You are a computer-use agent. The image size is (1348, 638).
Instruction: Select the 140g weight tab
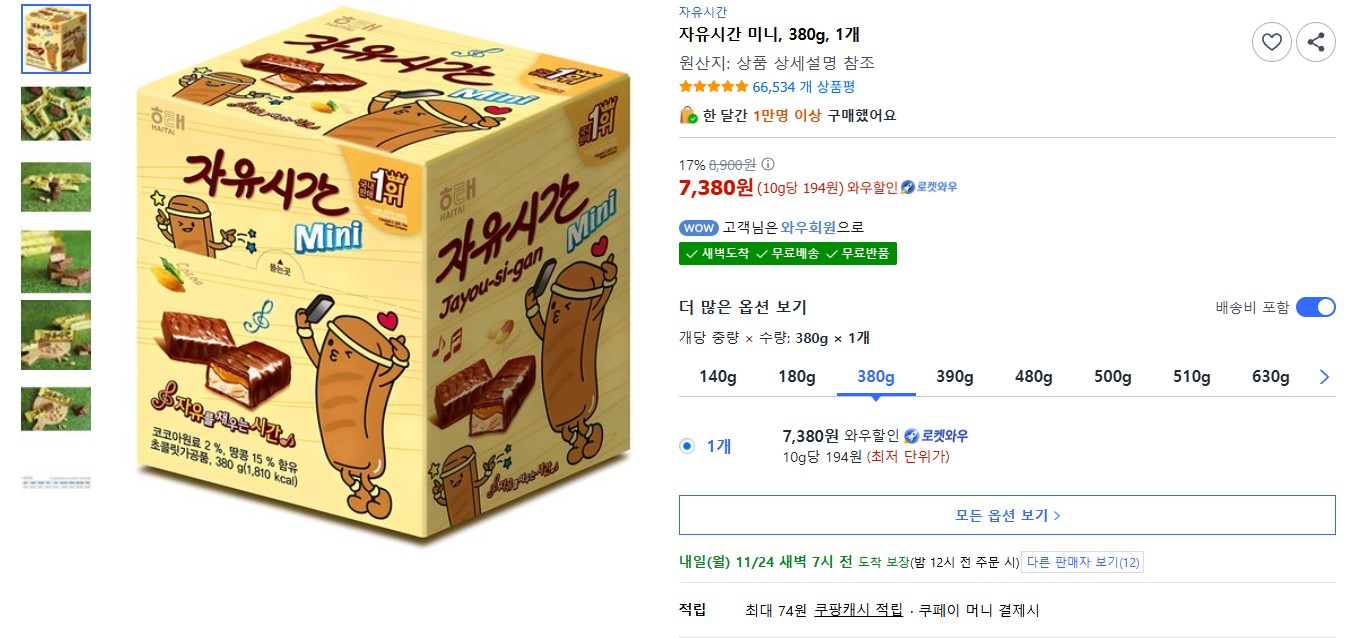point(717,377)
